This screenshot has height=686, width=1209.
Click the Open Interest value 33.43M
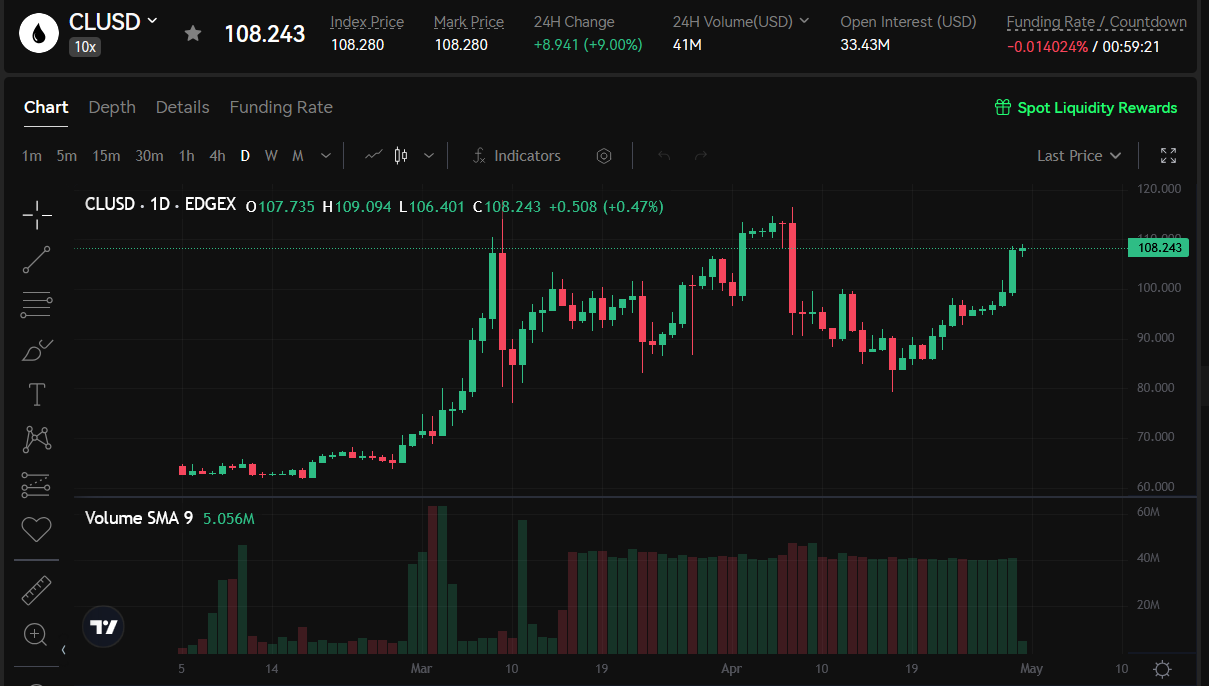[865, 45]
